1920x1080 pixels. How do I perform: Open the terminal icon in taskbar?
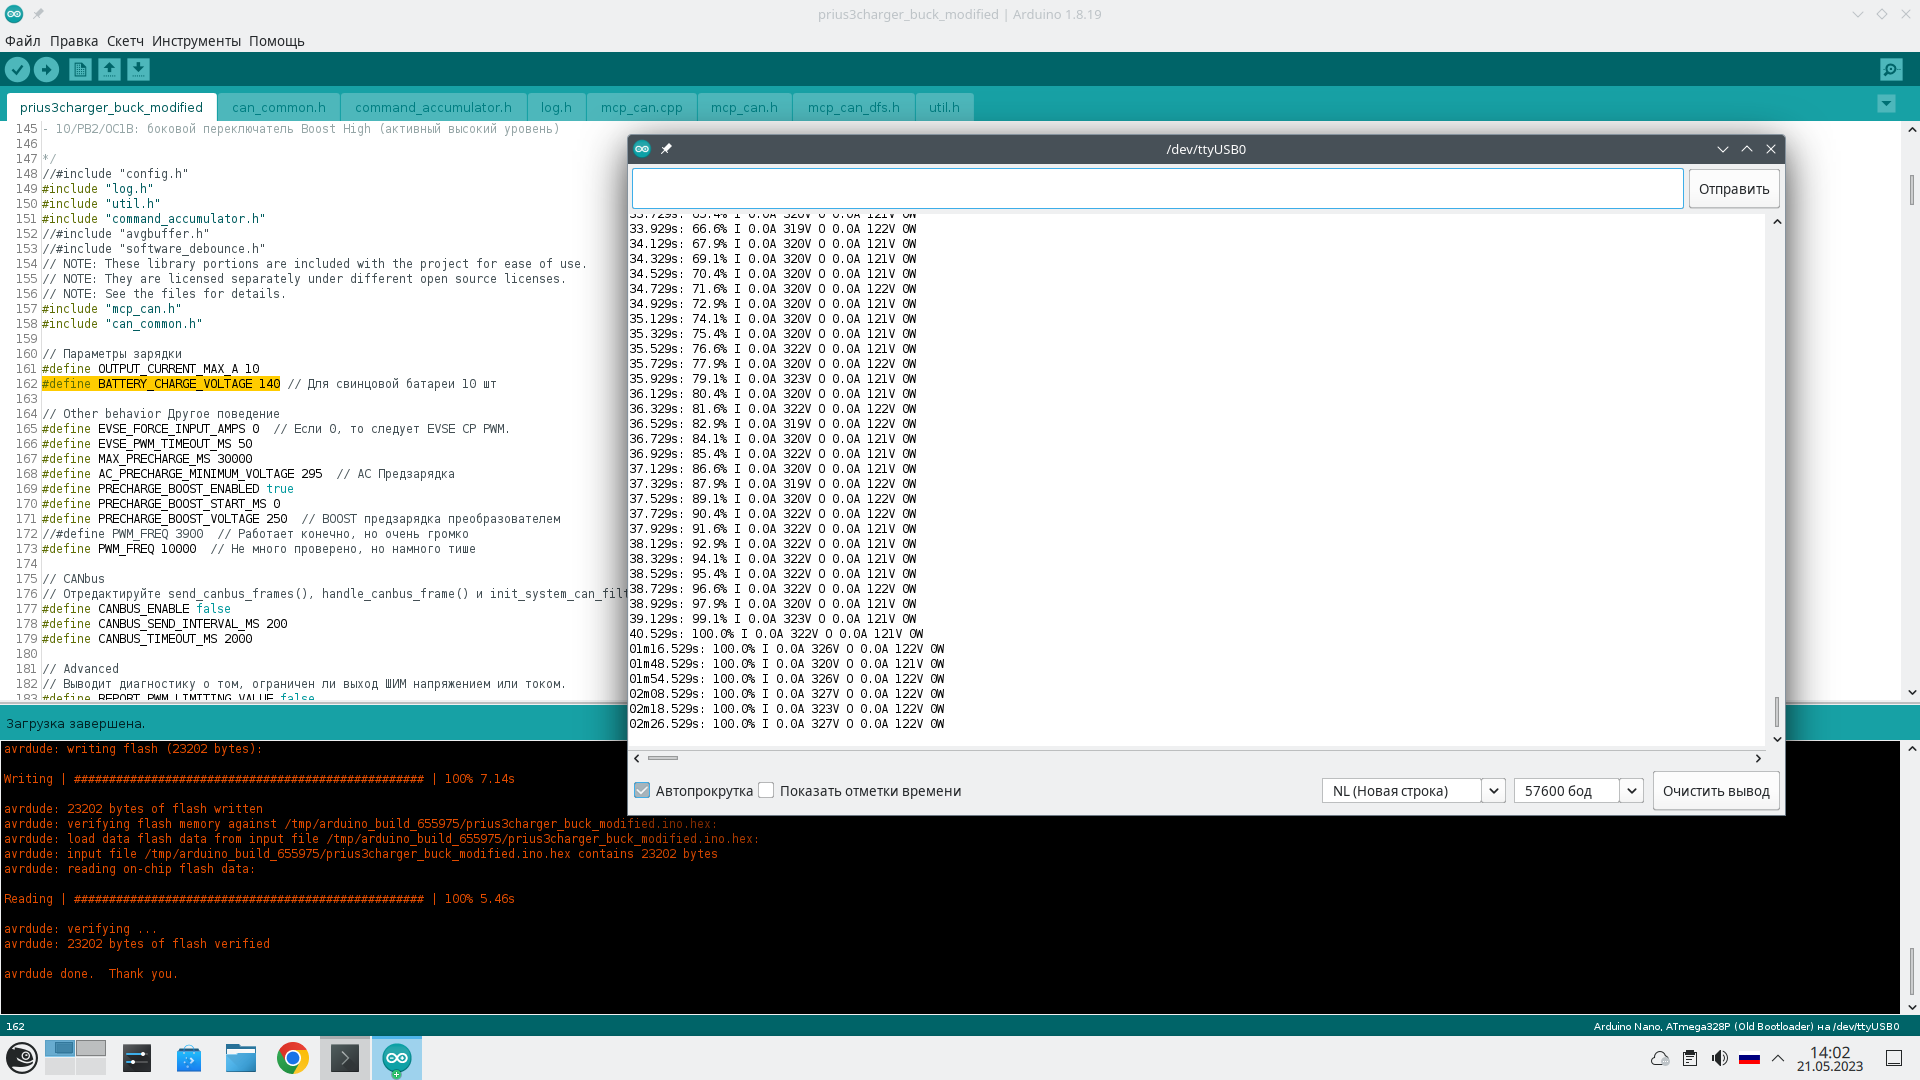(x=344, y=1058)
